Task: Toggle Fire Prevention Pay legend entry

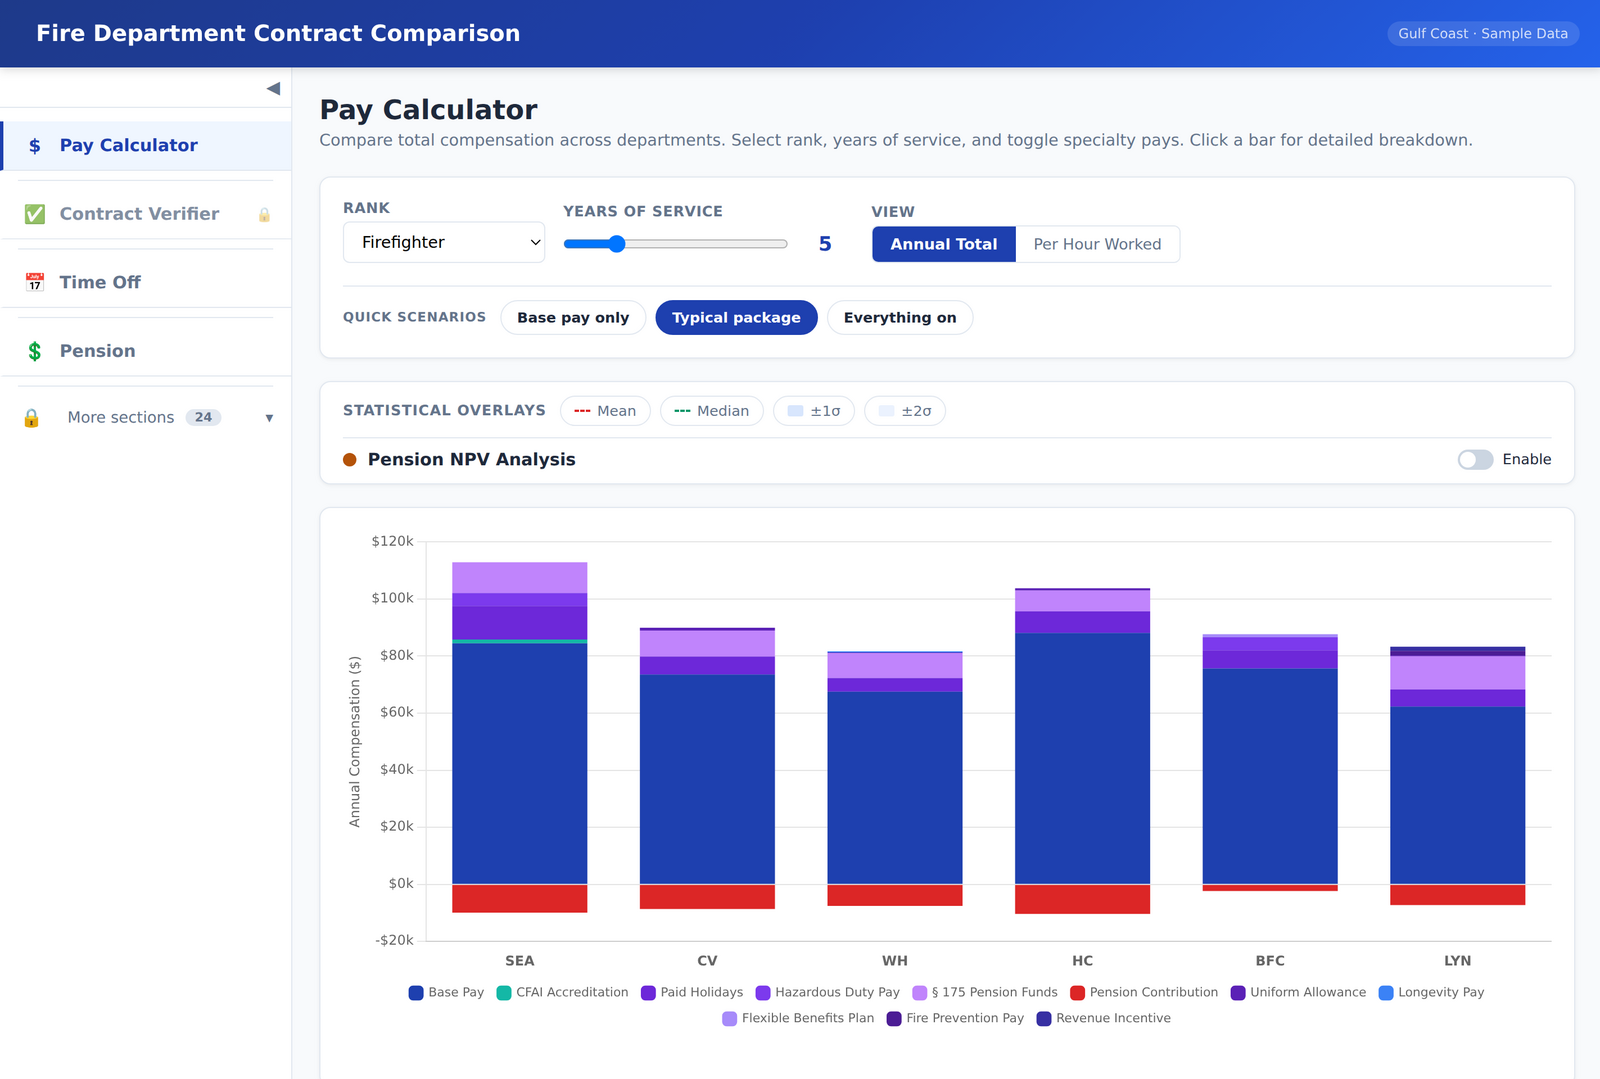Action: tap(955, 1019)
